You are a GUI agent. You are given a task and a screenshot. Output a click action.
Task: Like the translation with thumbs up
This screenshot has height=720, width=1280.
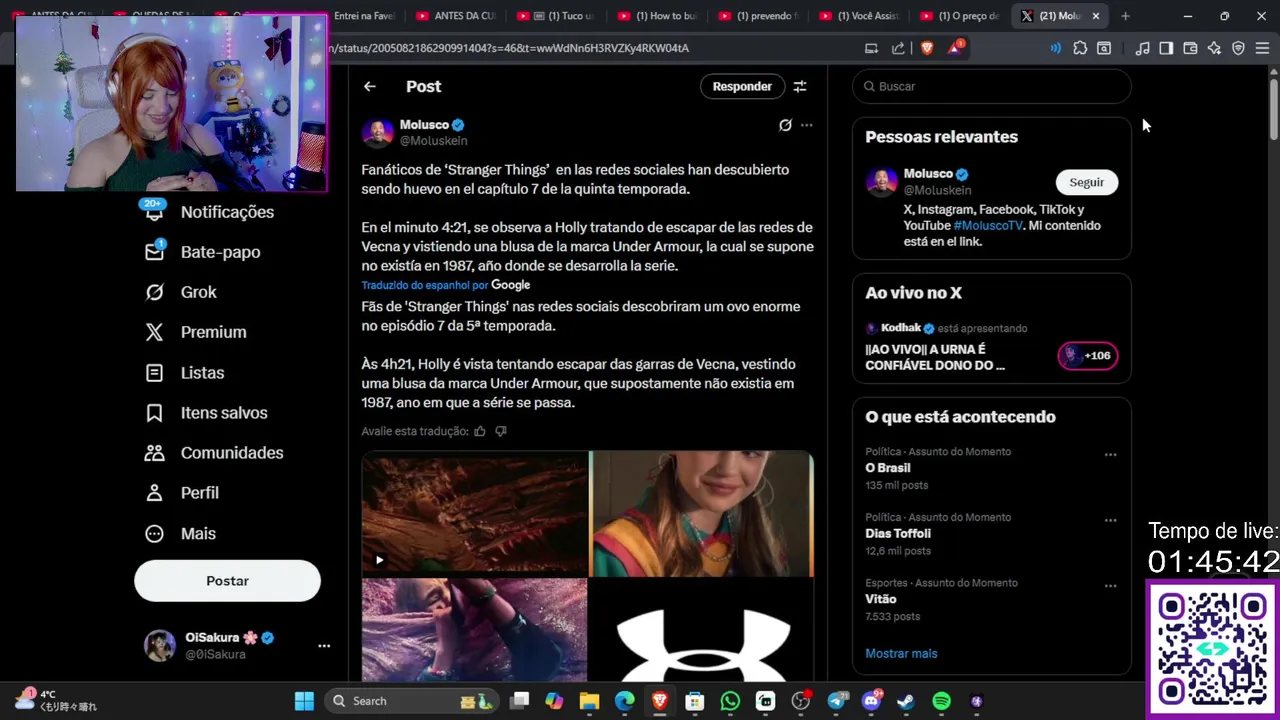(480, 431)
